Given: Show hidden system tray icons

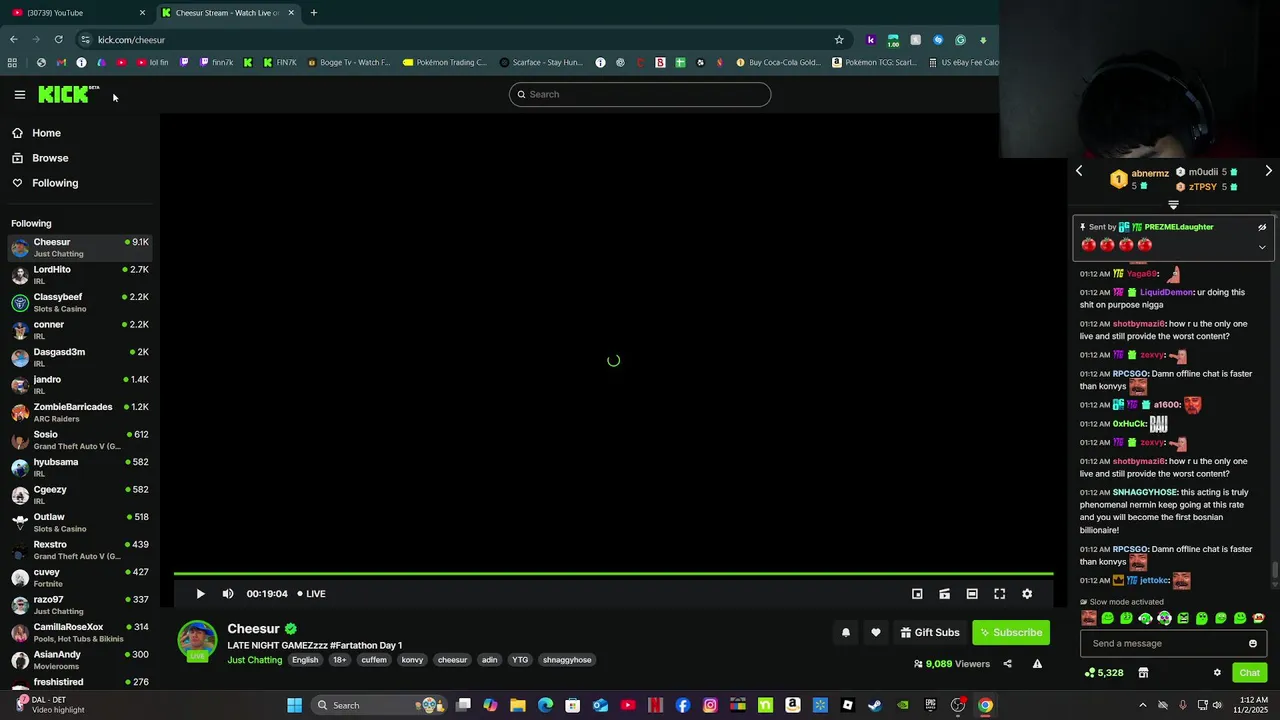Looking at the screenshot, I should click(x=1143, y=705).
